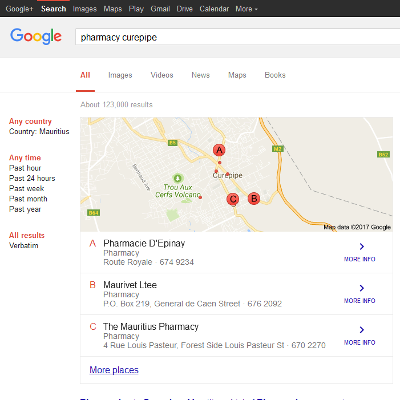Click the Trou Aux Cerfs Volcano park icon

(178, 178)
